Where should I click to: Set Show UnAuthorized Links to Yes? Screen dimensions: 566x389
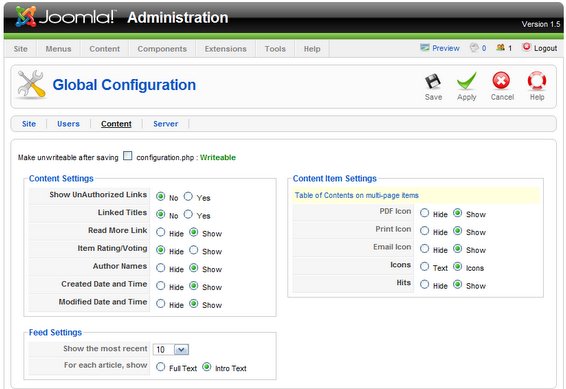[x=188, y=196]
